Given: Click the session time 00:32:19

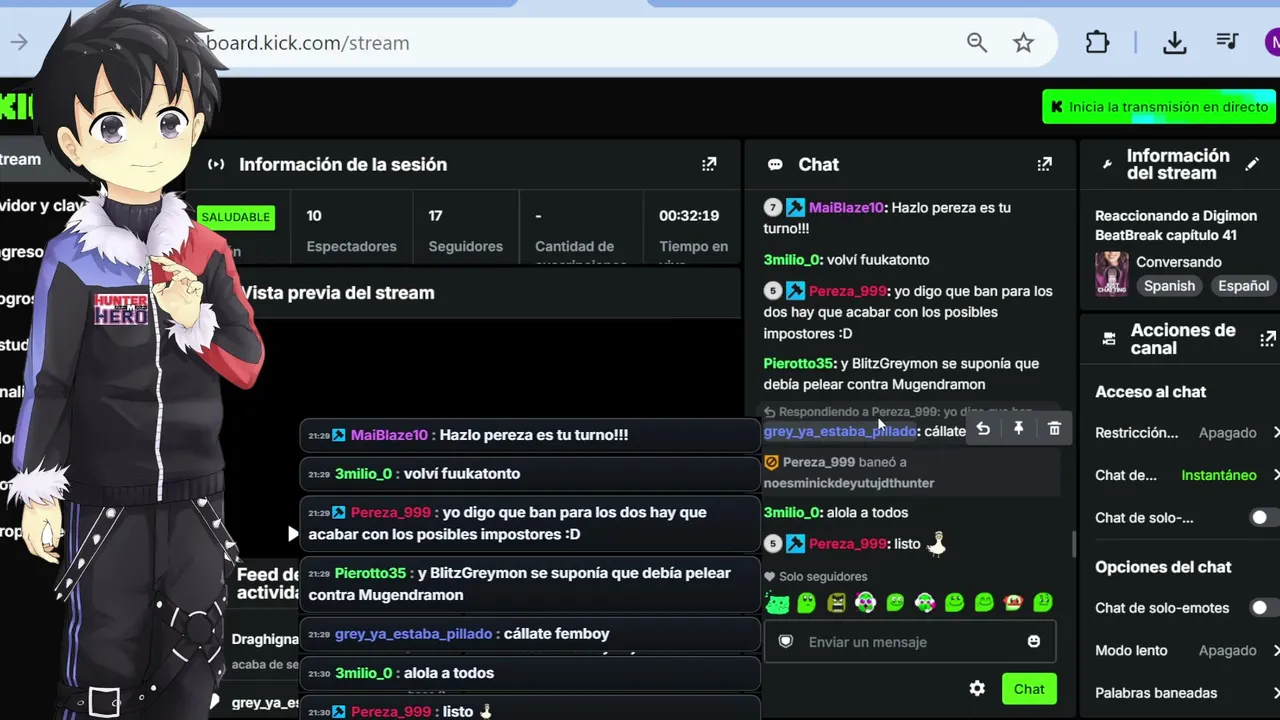Looking at the screenshot, I should click(x=689, y=216).
